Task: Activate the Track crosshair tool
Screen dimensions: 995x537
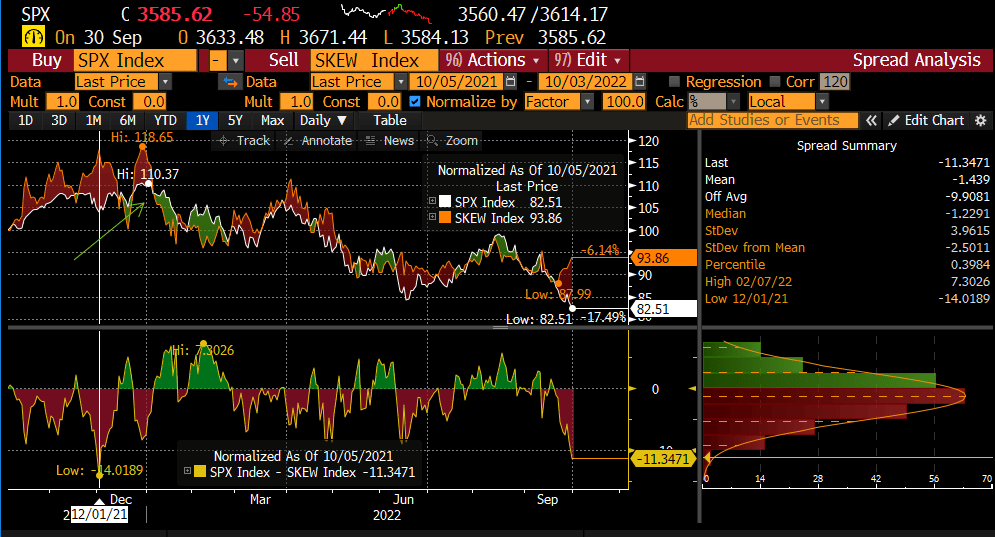Action: click(x=244, y=141)
